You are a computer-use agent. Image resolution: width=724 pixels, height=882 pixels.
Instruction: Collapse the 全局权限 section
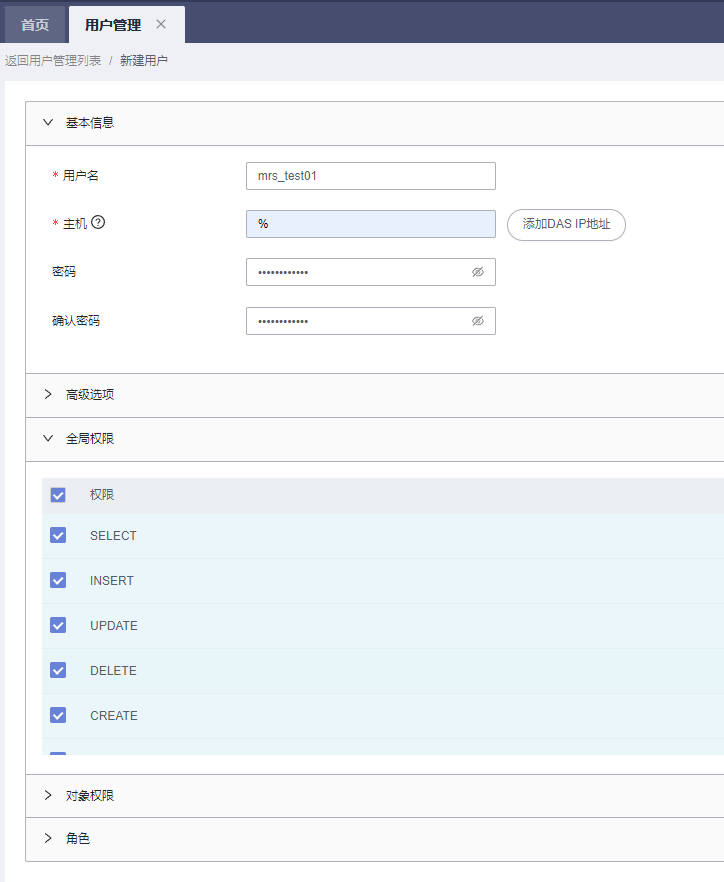coord(48,438)
